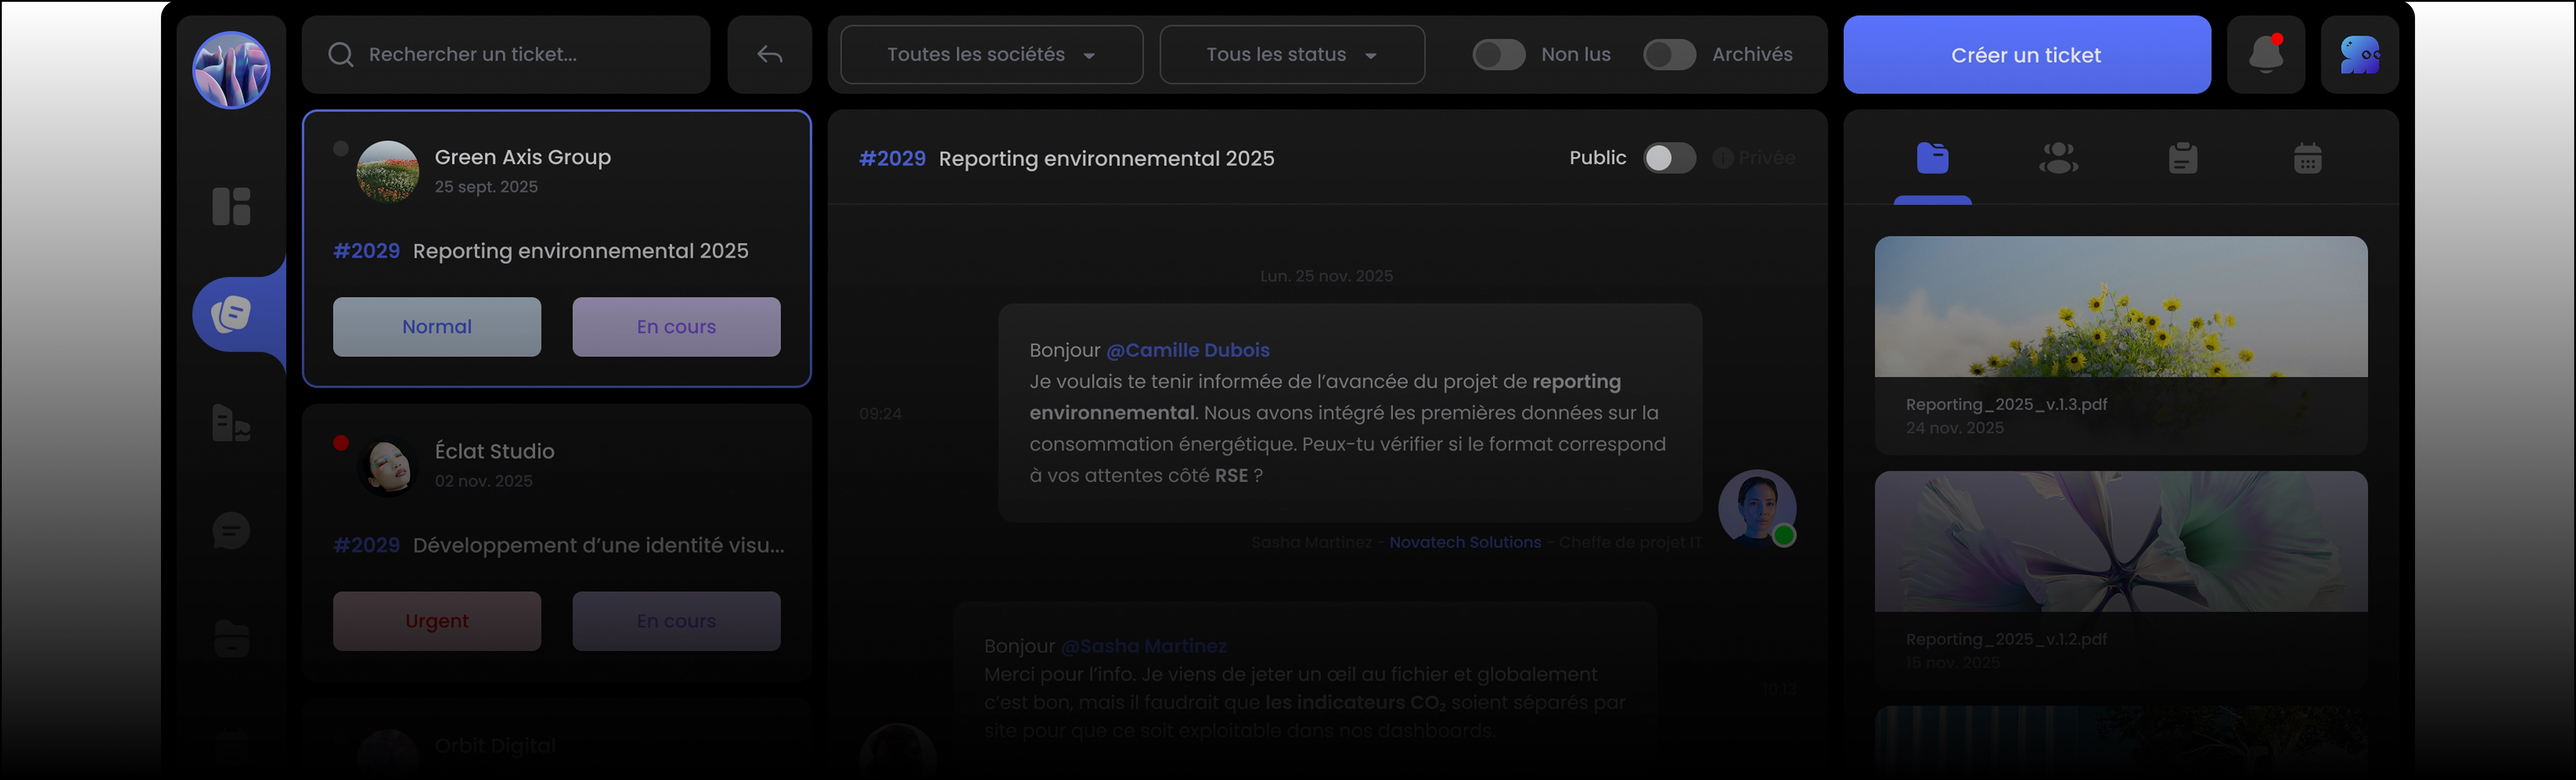Click the Green Axis Group company name
The image size is (2576, 780).
(x=522, y=157)
